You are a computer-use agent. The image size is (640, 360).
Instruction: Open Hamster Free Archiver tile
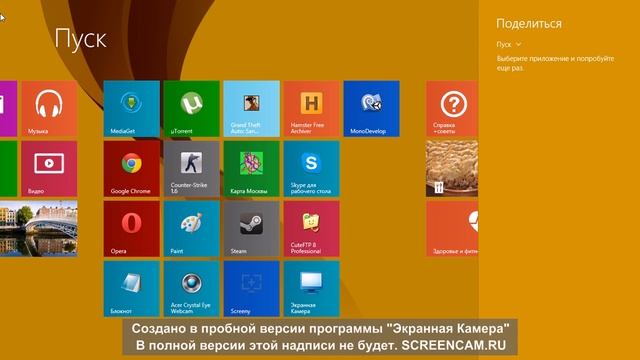(311, 109)
